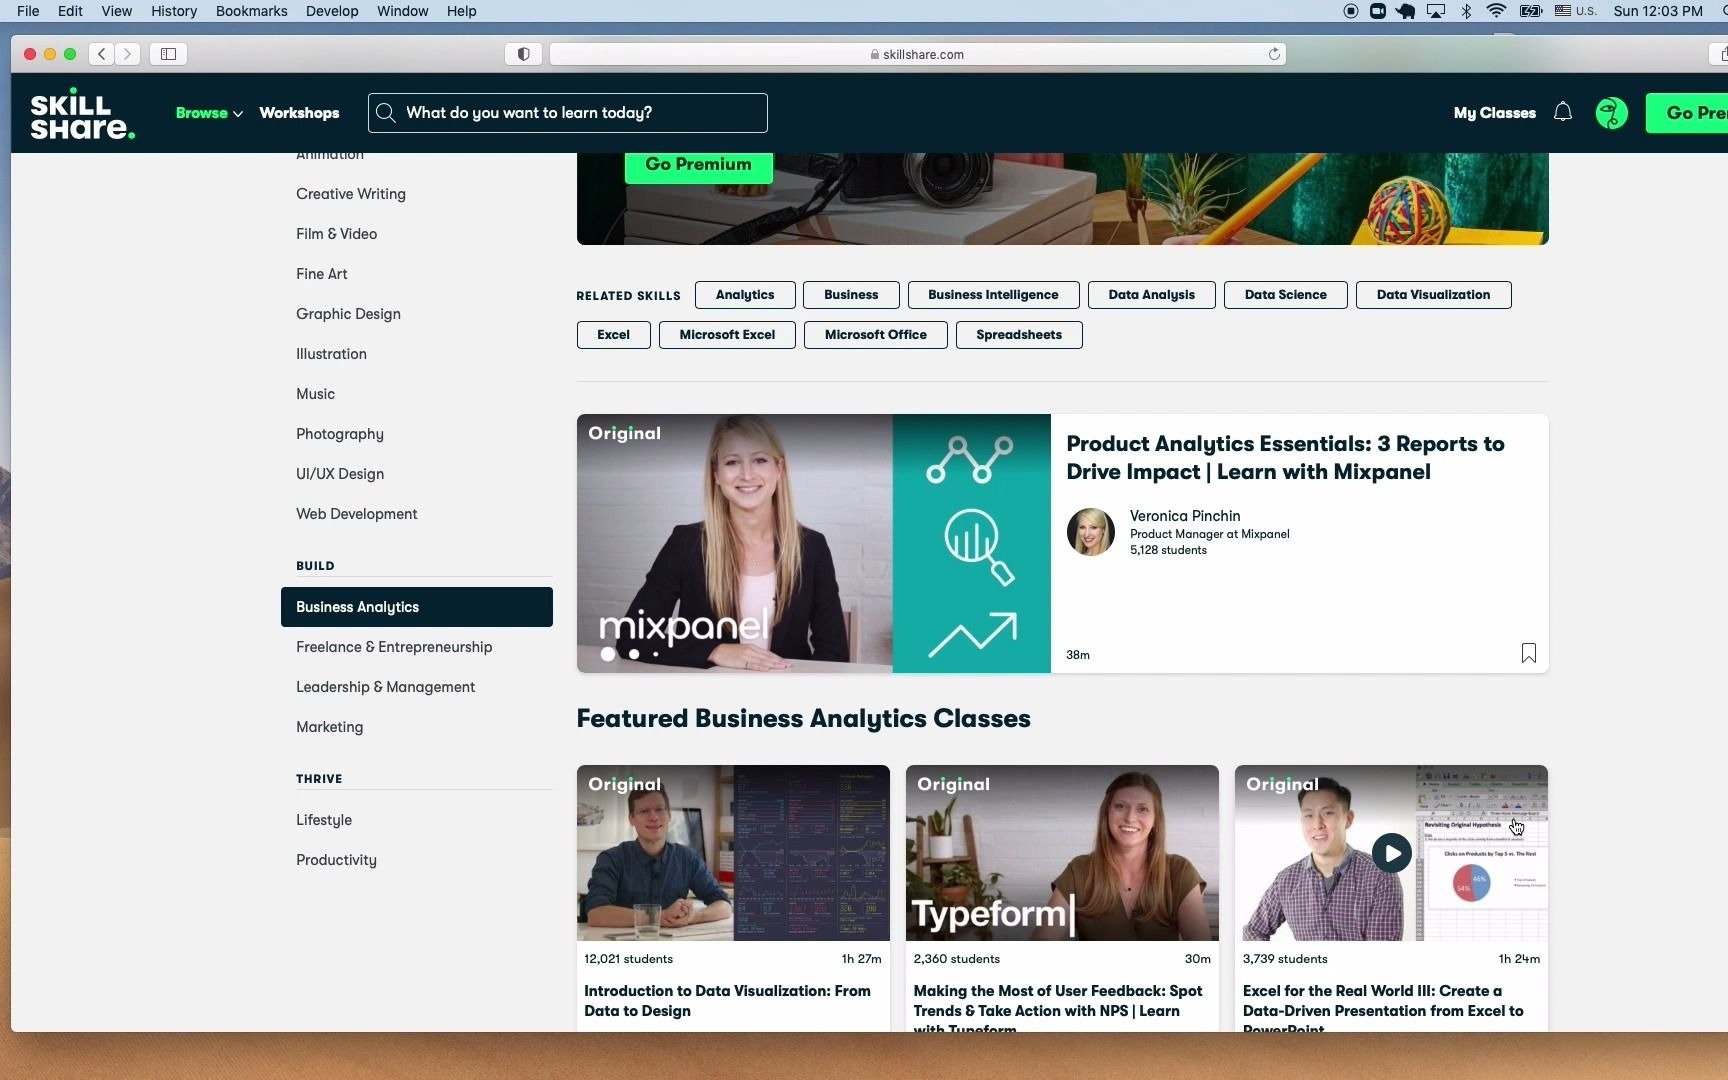Open My Classes
Screen dimensions: 1728x1080
pyautogui.click(x=1494, y=113)
